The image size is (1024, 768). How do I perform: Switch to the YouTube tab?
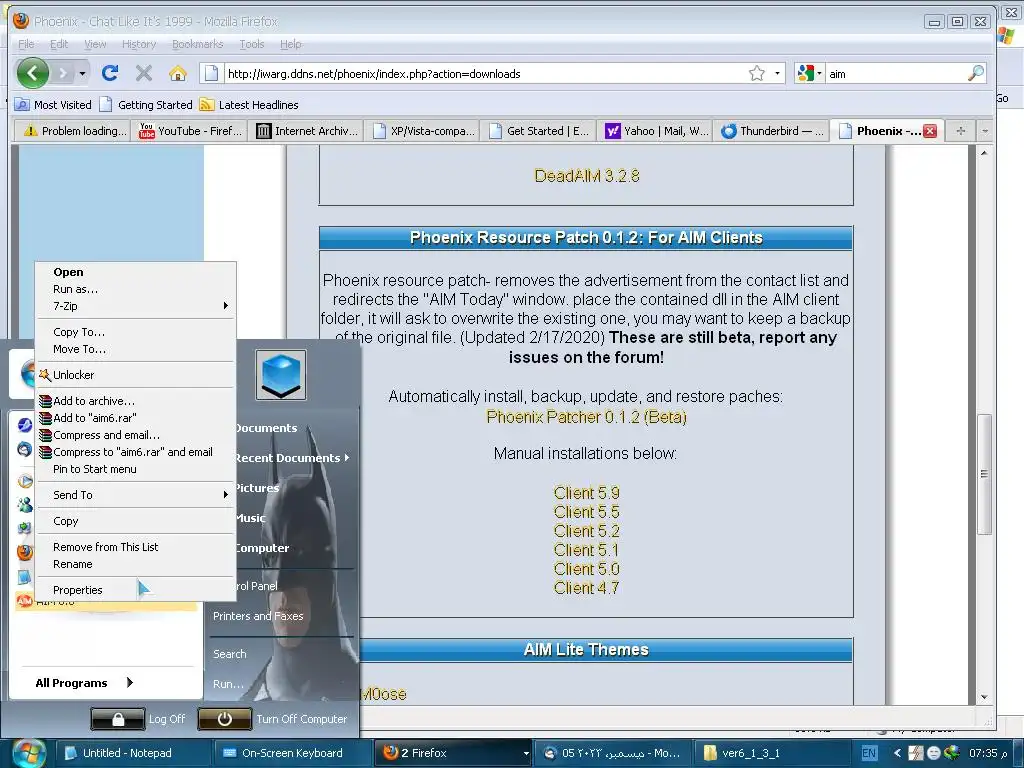point(189,131)
